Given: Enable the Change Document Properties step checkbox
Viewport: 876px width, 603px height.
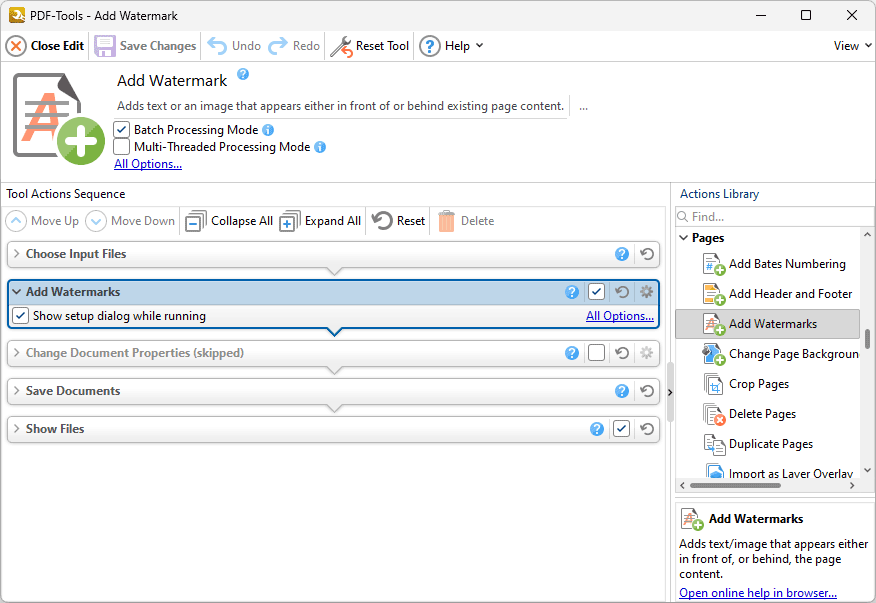Looking at the screenshot, I should click(x=597, y=353).
